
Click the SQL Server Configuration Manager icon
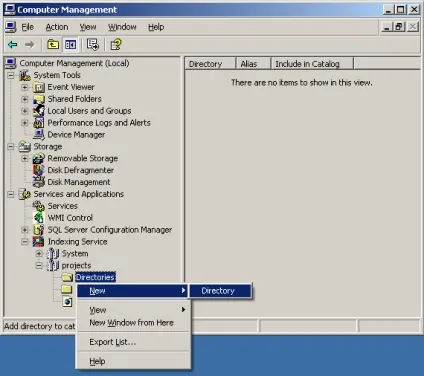(39, 230)
